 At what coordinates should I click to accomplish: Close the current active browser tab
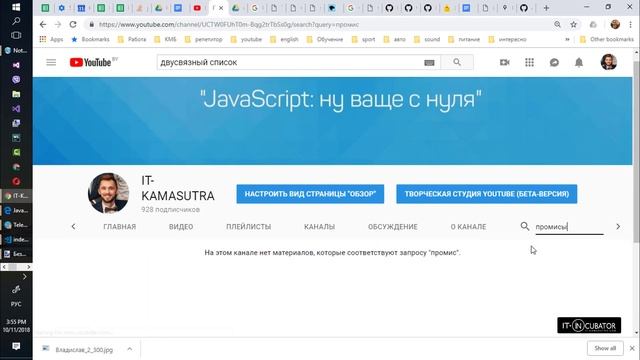221,8
